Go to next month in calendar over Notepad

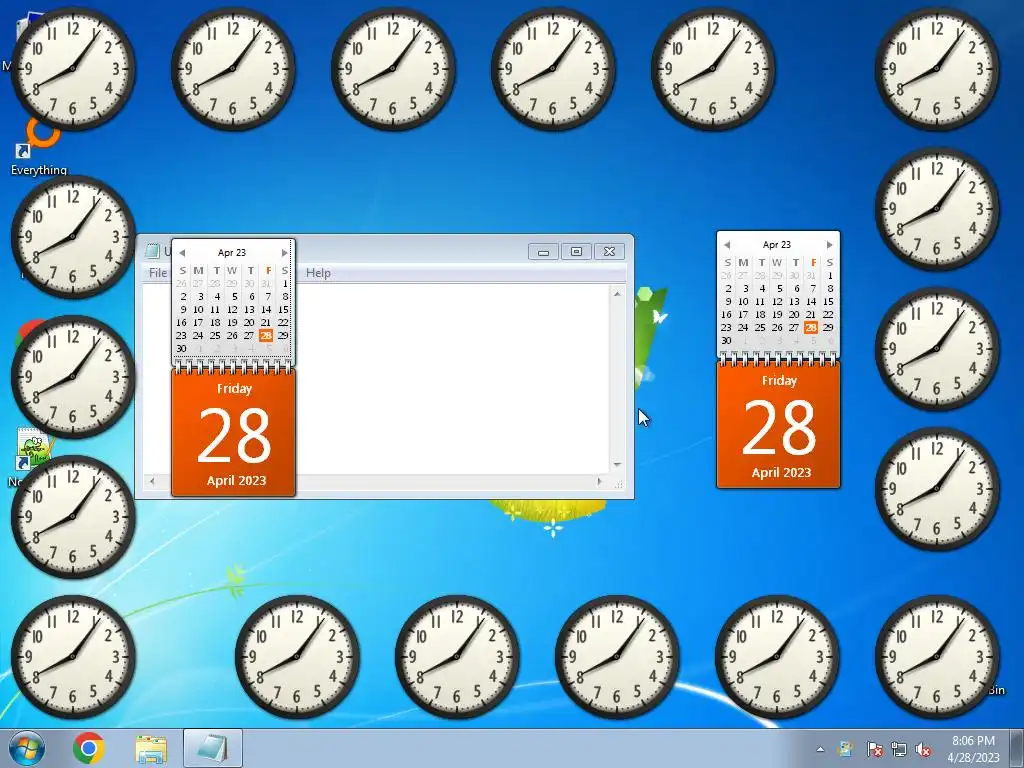pyautogui.click(x=284, y=253)
